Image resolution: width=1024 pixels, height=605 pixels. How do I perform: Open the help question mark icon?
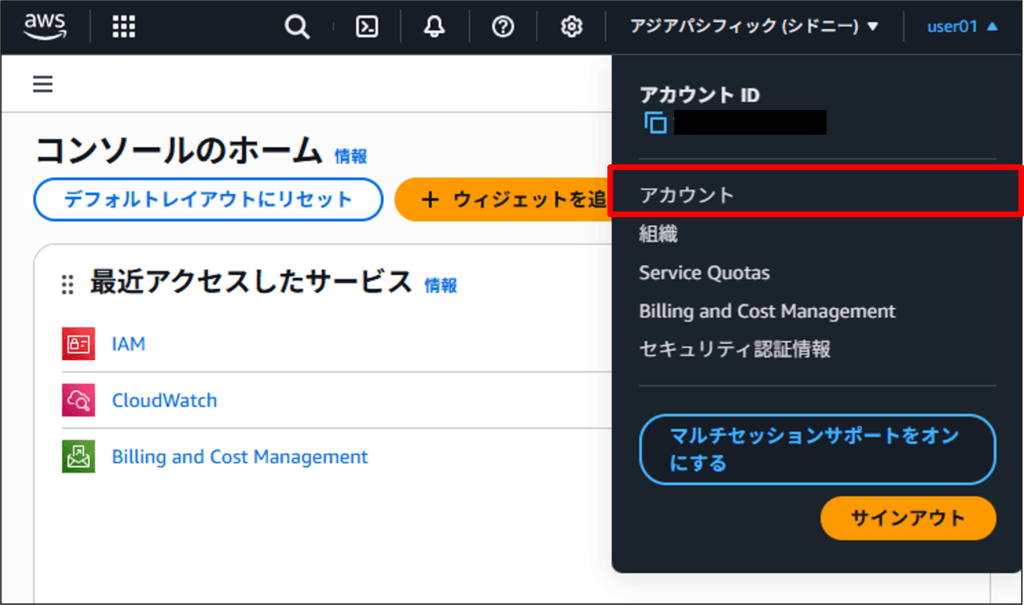(503, 27)
